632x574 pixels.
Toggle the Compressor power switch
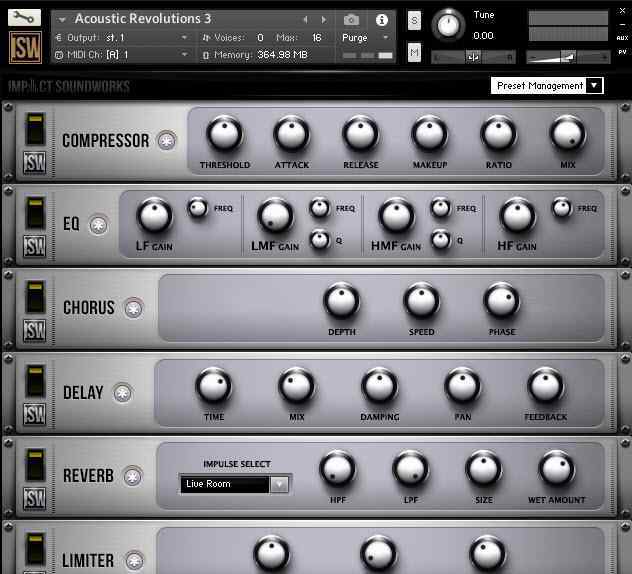pyautogui.click(x=35, y=129)
